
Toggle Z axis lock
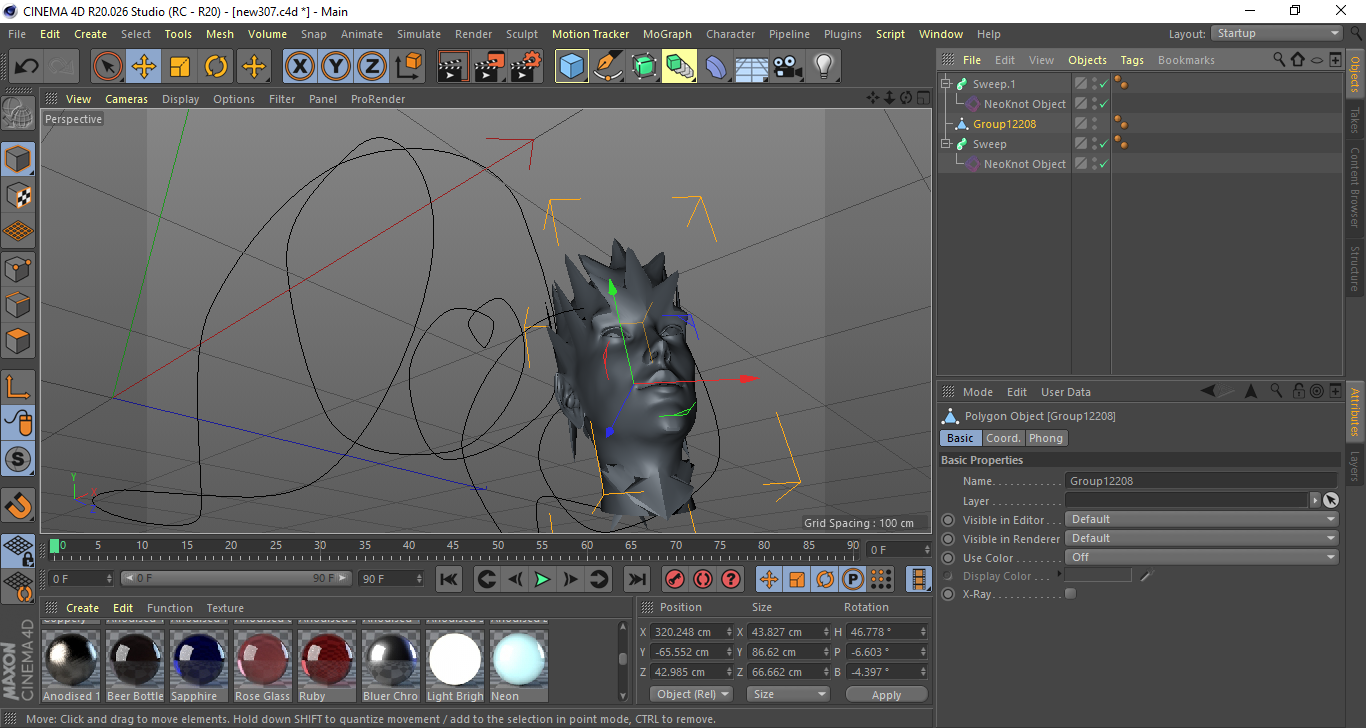click(372, 67)
